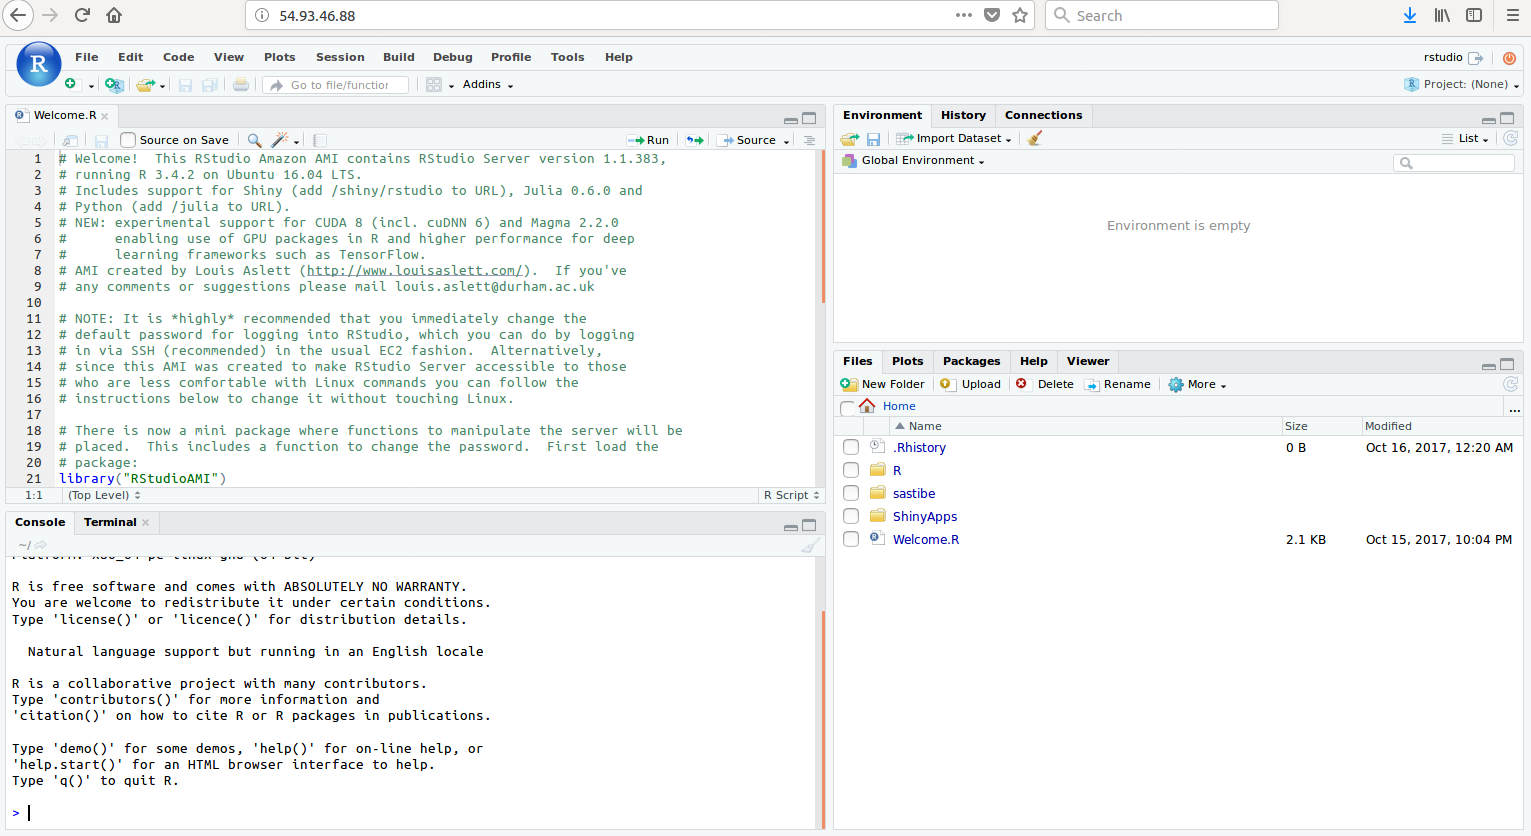Run the current line with Run button
This screenshot has height=836, width=1531.
coord(648,140)
